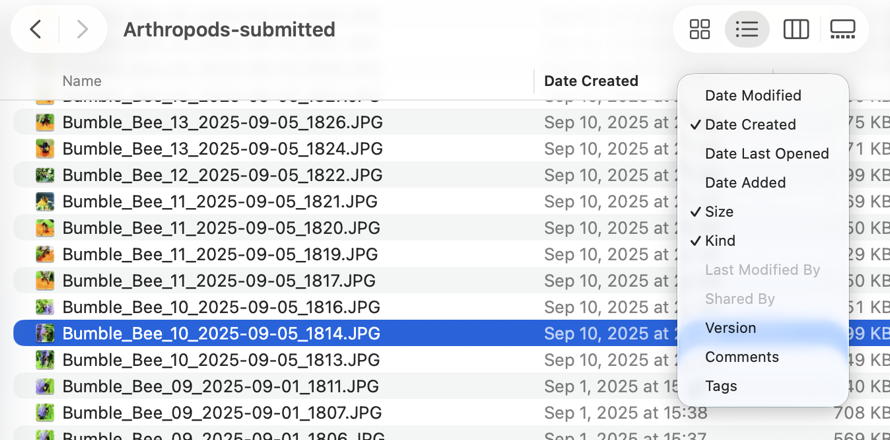Sort by the Date Created column header

coord(591,81)
